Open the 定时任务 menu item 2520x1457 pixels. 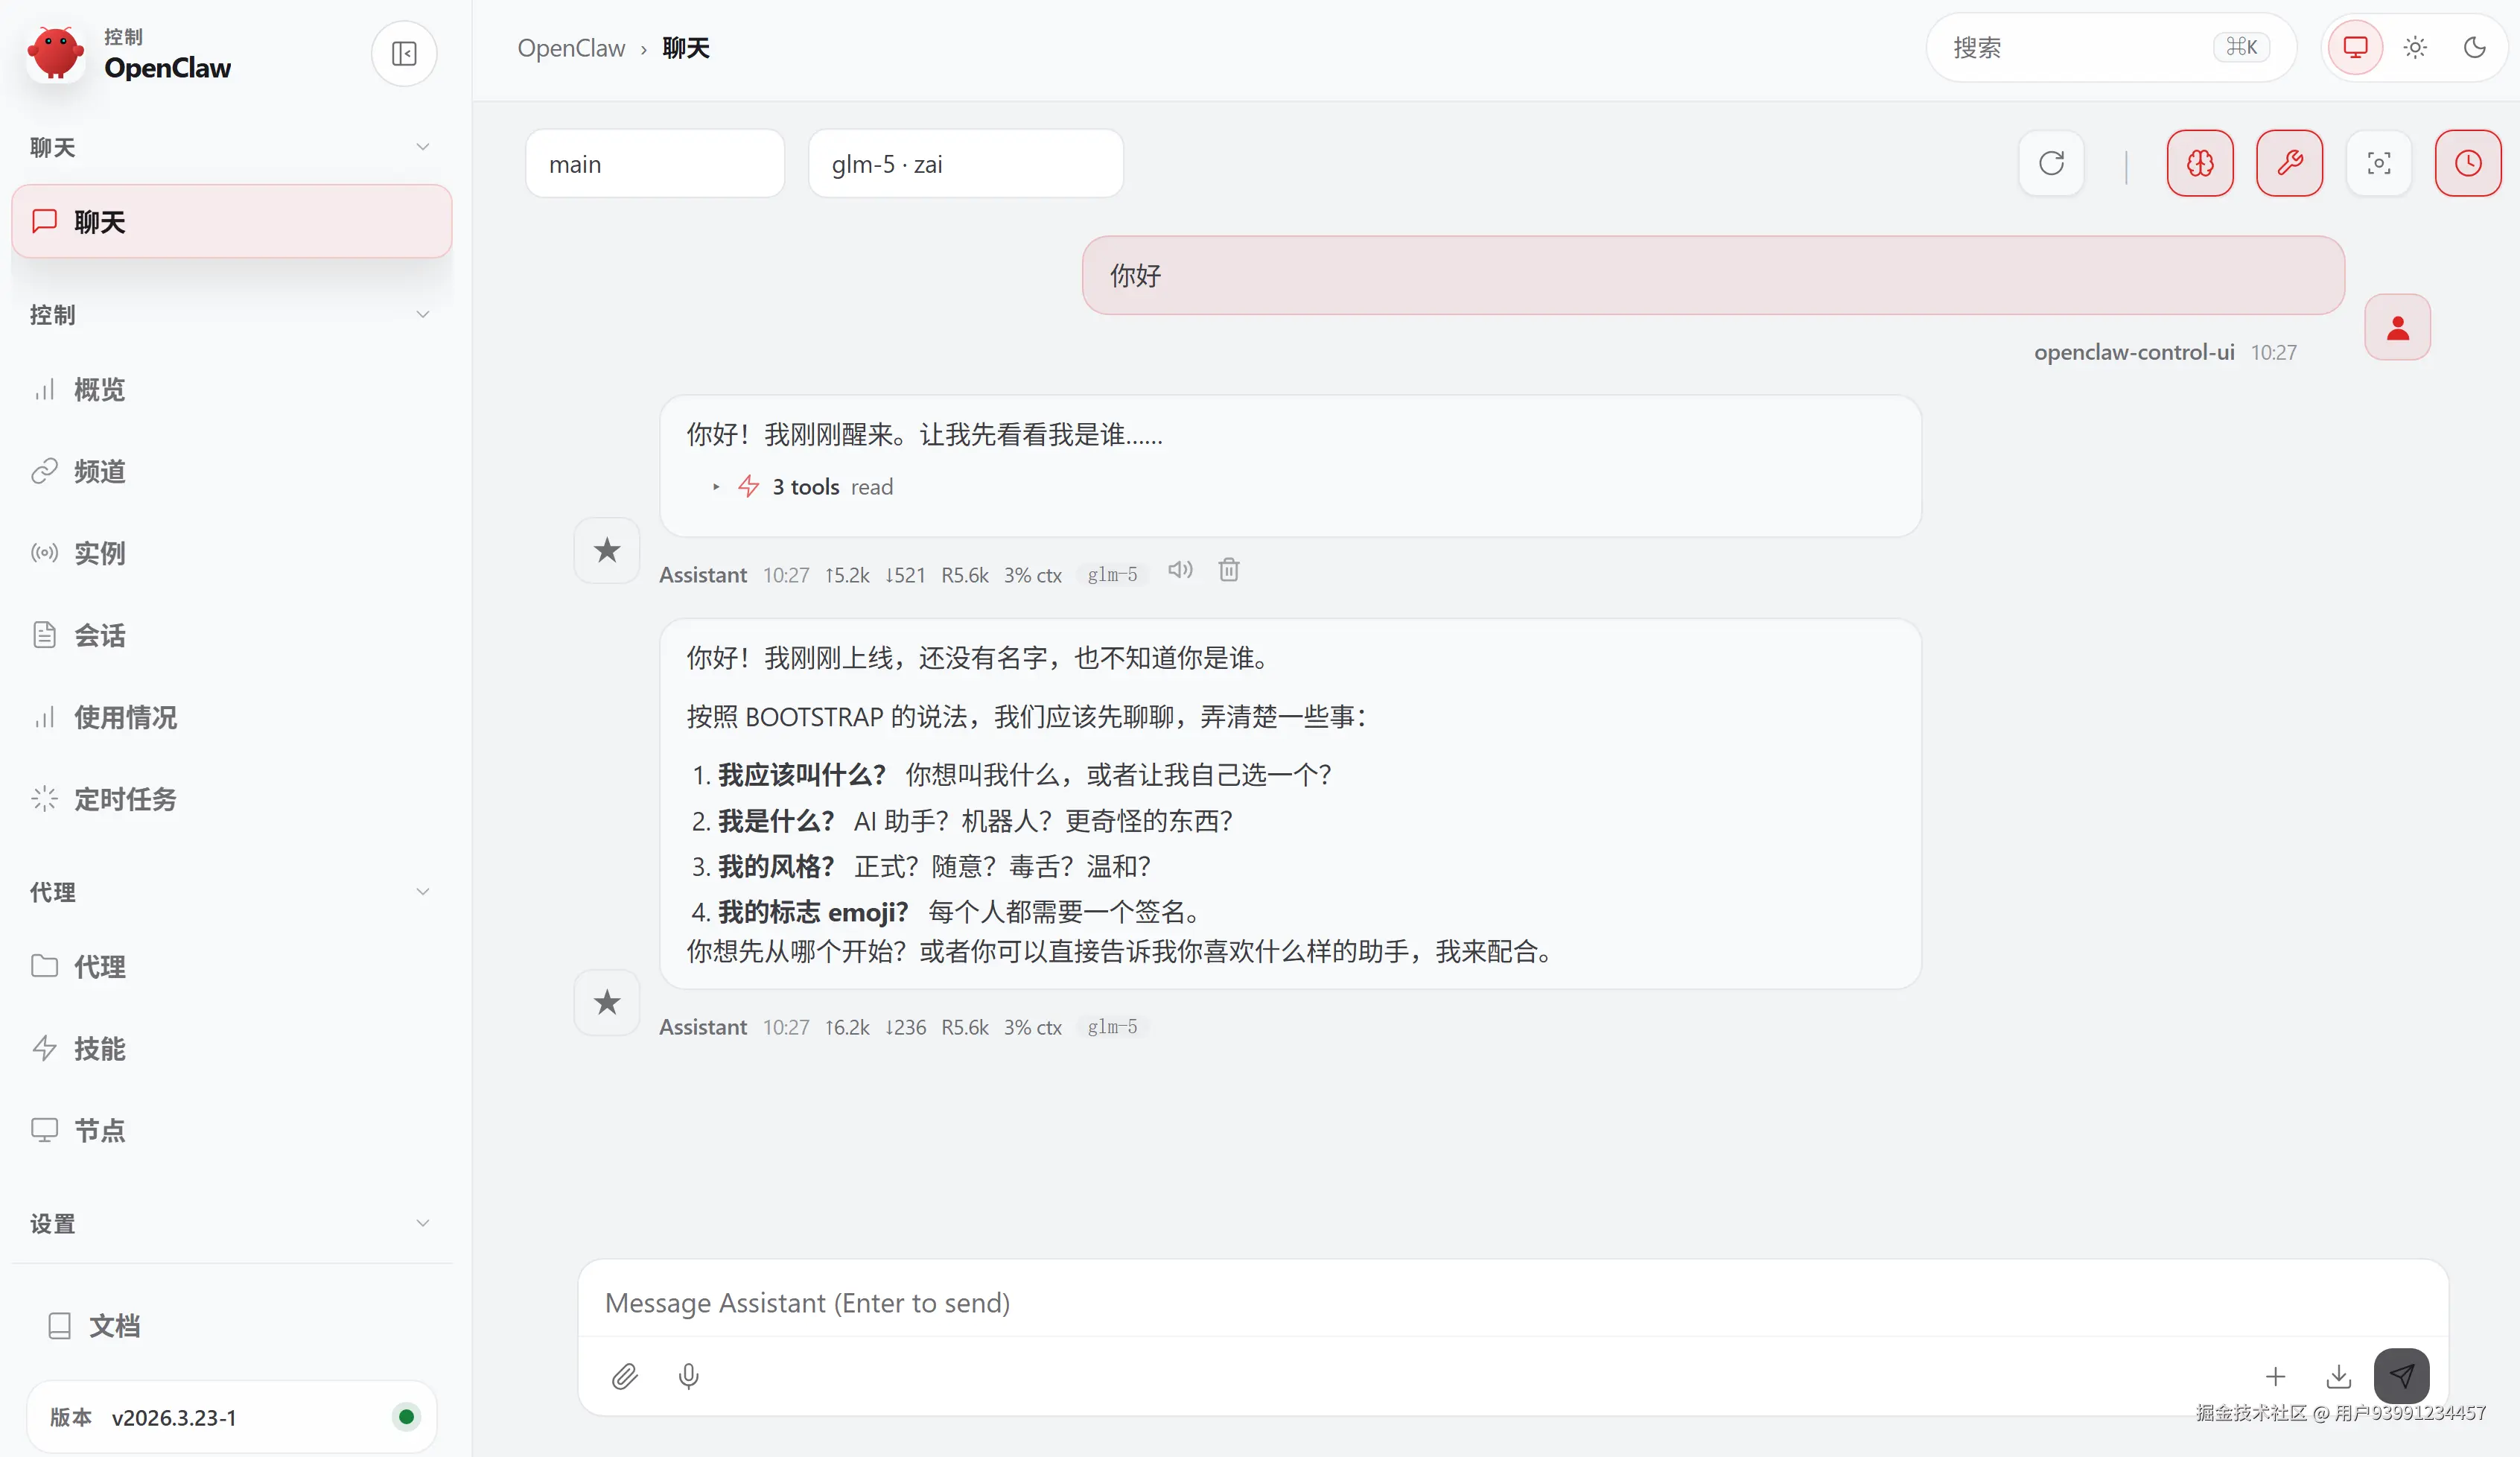pyautogui.click(x=125, y=799)
